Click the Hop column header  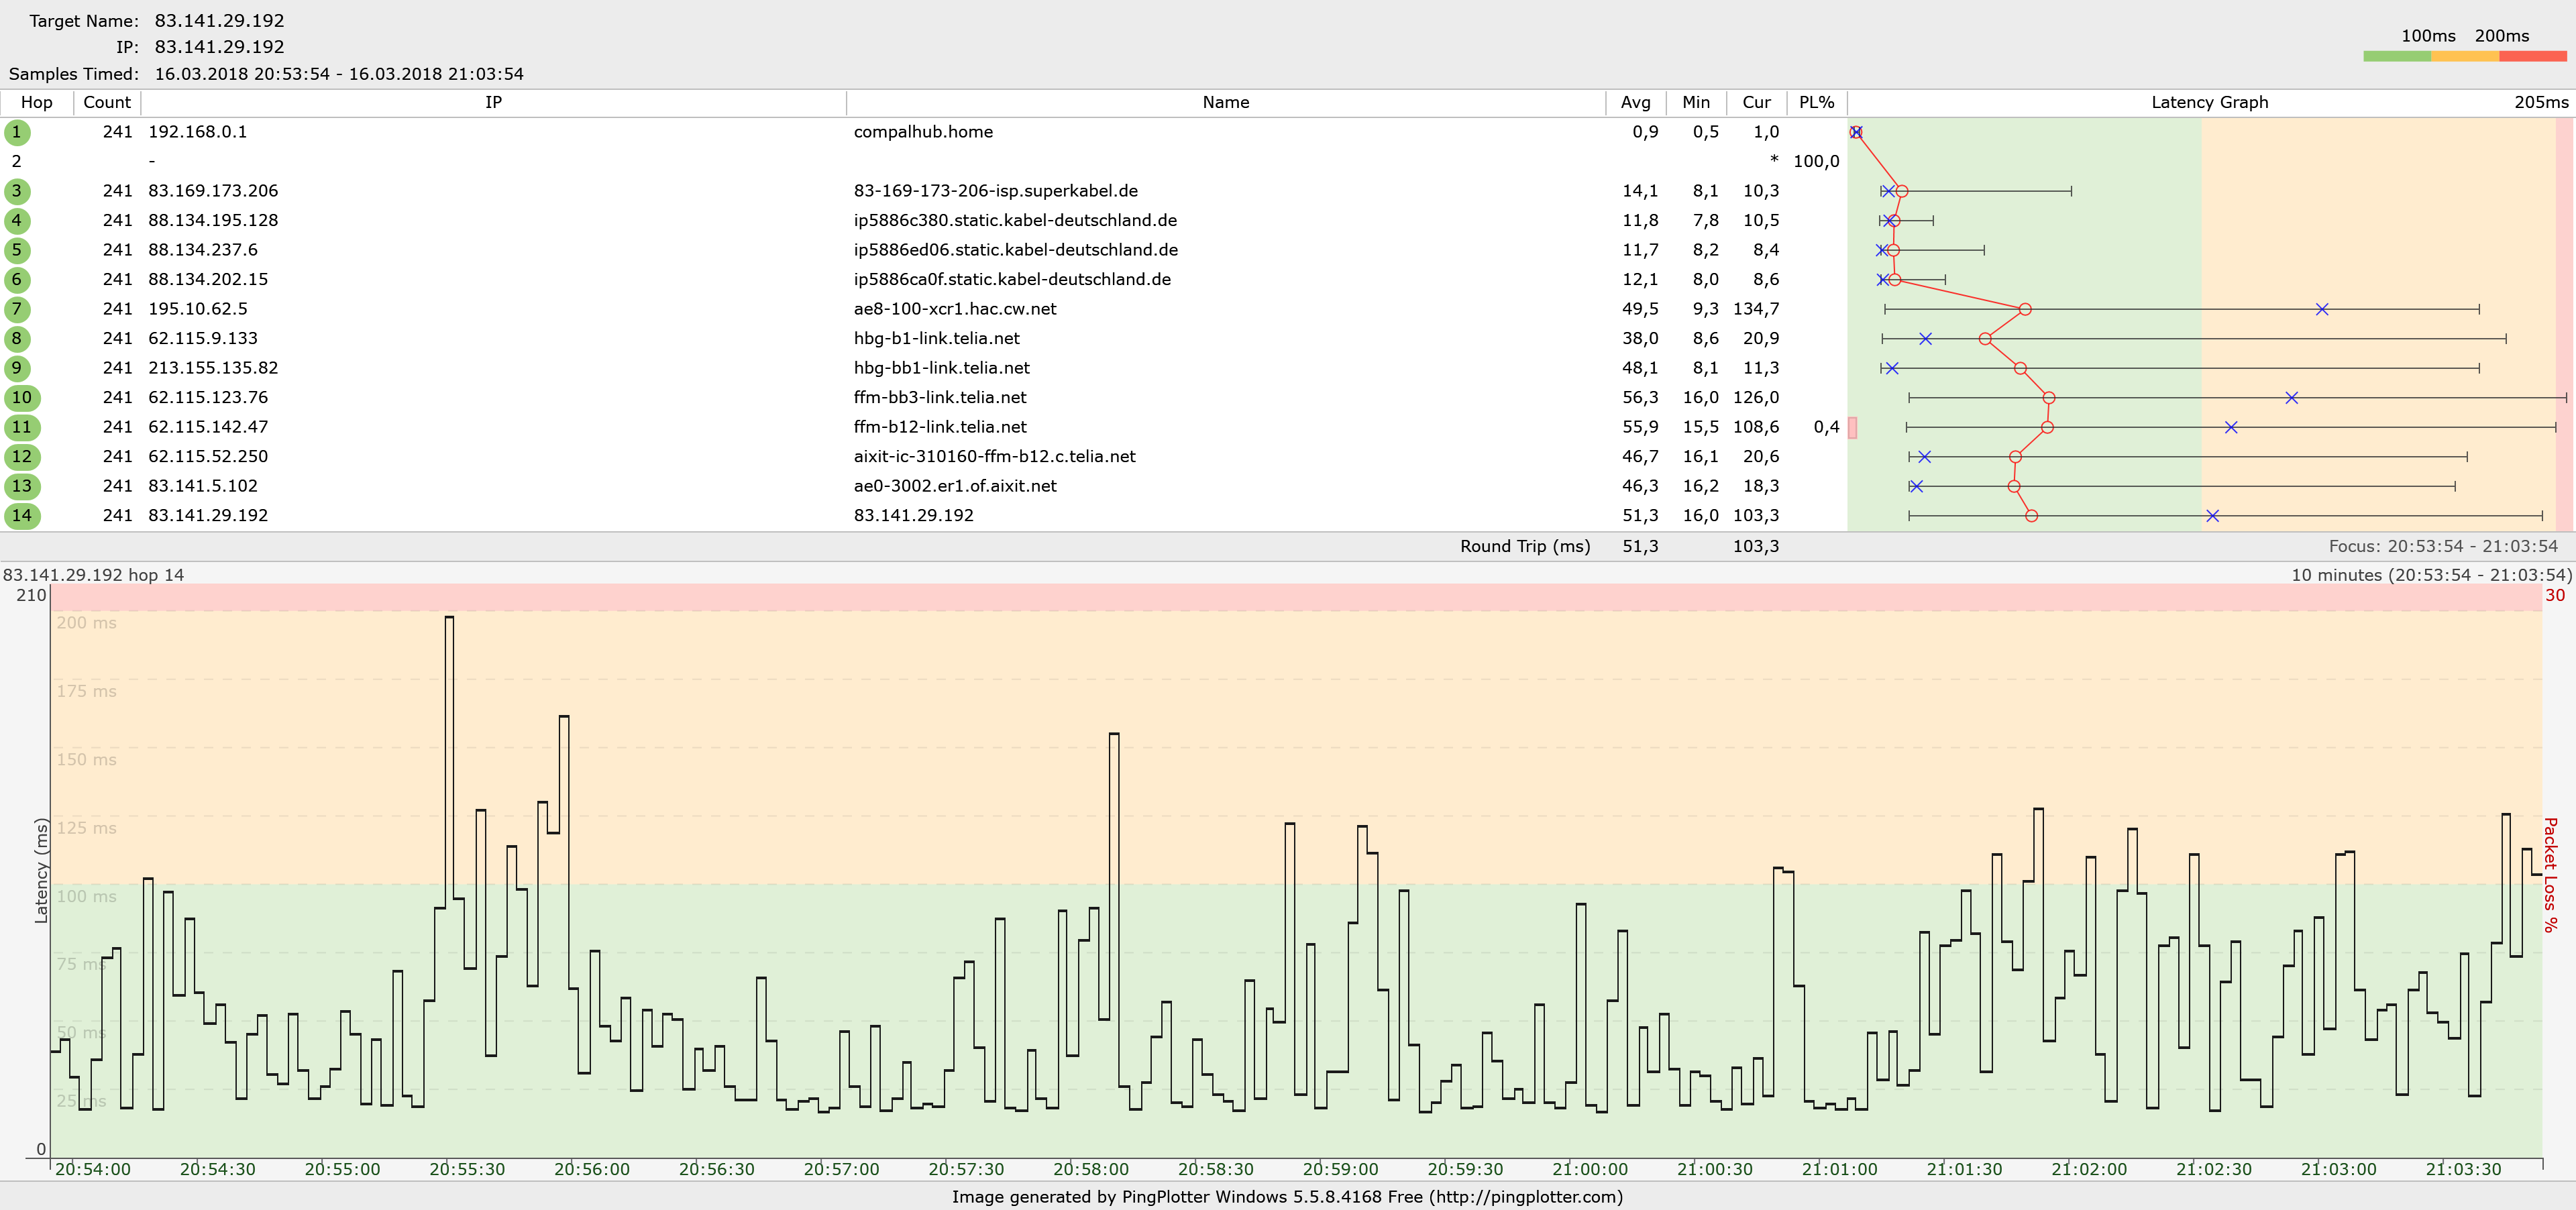coord(37,102)
